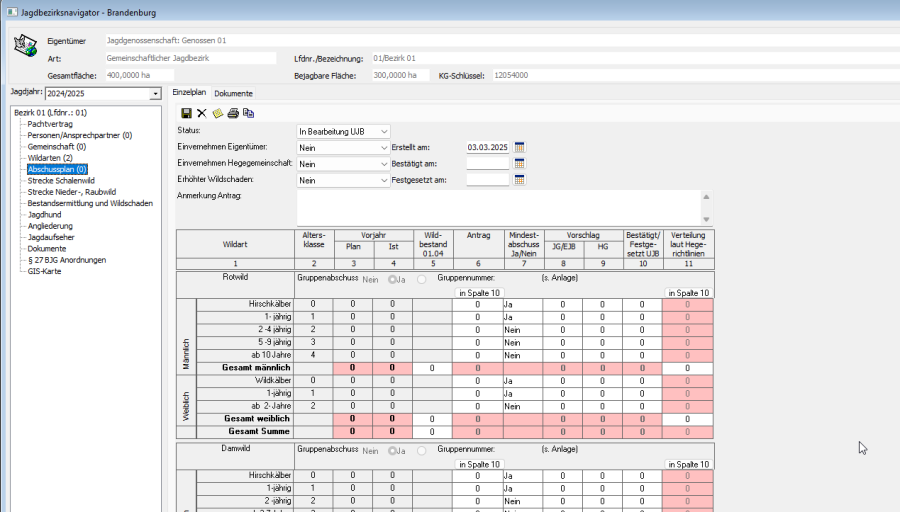900x512 pixels.
Task: Click the black X delete icon
Action: 201,113
